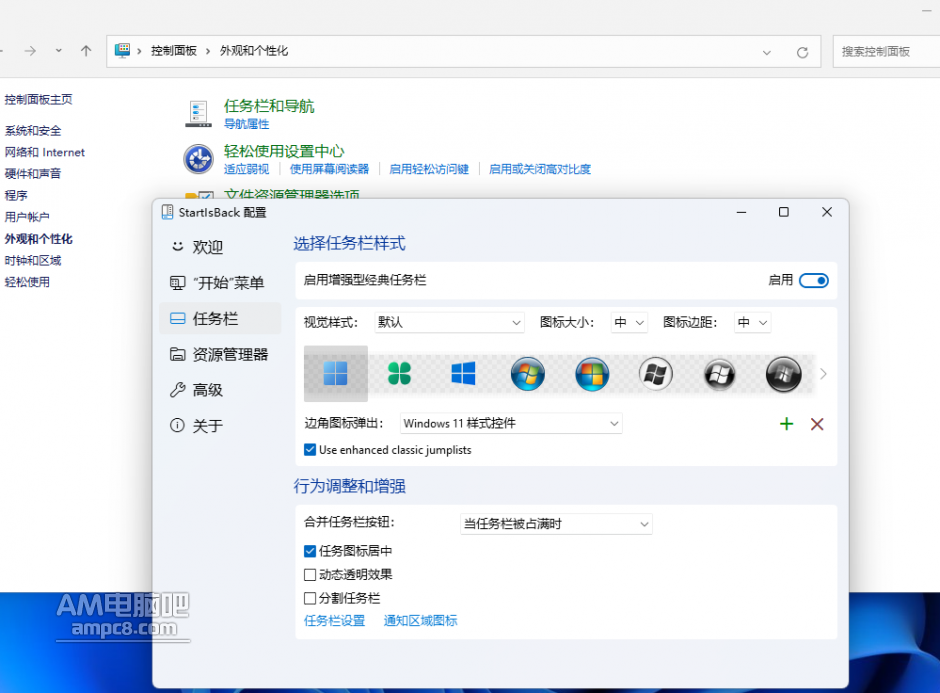Refresh the Control Panel view
The width and height of the screenshot is (940, 693).
803,52
